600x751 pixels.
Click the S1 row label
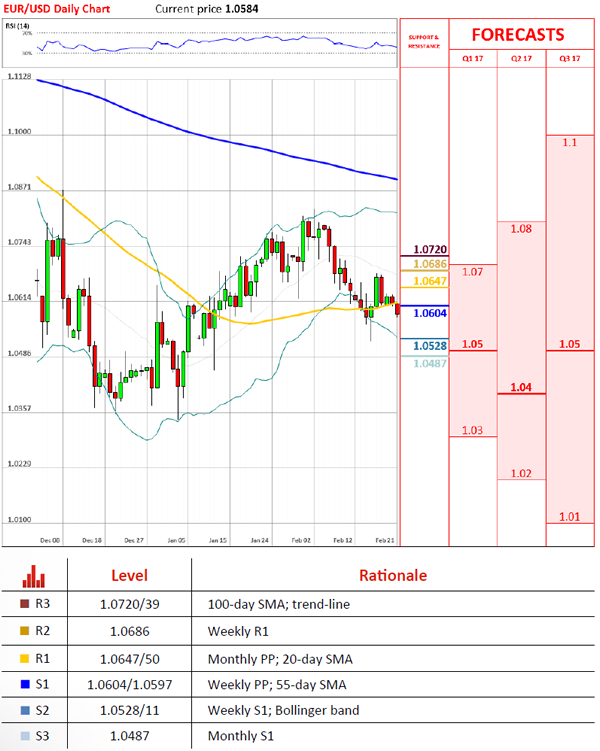pyautogui.click(x=43, y=684)
